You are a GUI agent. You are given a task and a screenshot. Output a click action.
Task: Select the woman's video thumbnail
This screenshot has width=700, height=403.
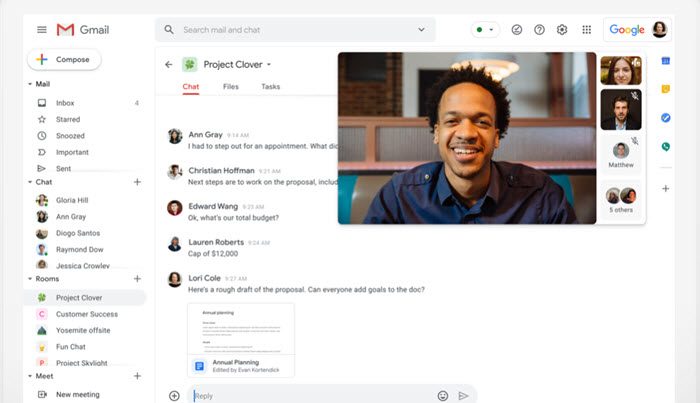pos(621,71)
